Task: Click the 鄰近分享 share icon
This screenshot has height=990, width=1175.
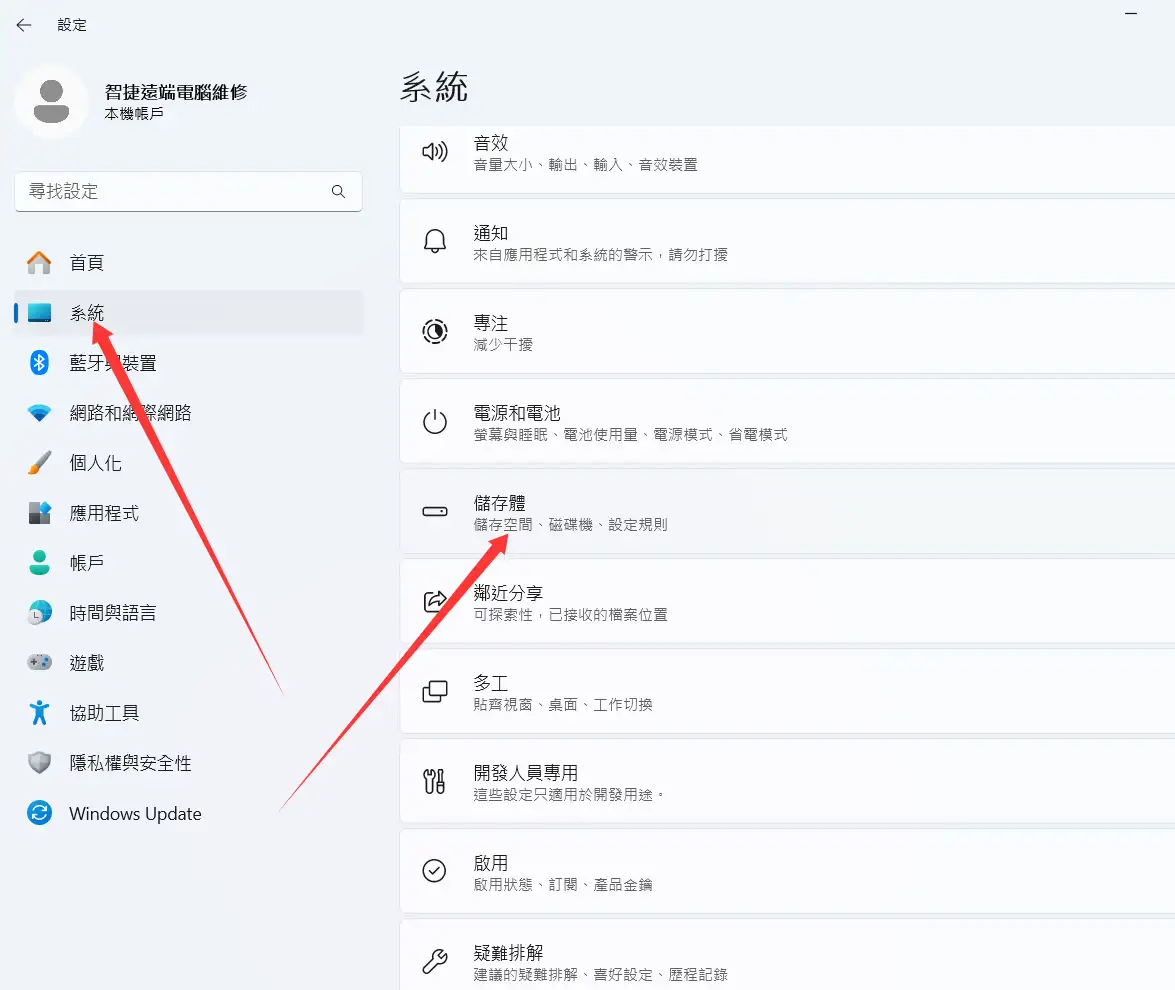Action: [x=435, y=601]
